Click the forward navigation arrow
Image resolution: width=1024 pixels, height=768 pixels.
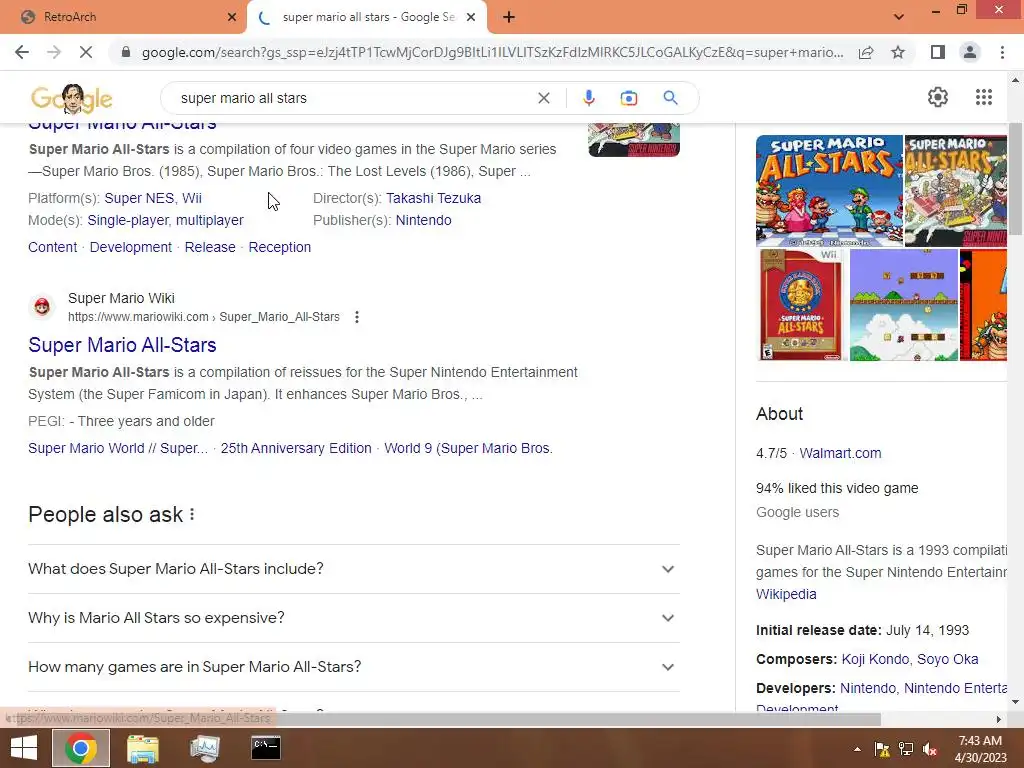[x=54, y=52]
